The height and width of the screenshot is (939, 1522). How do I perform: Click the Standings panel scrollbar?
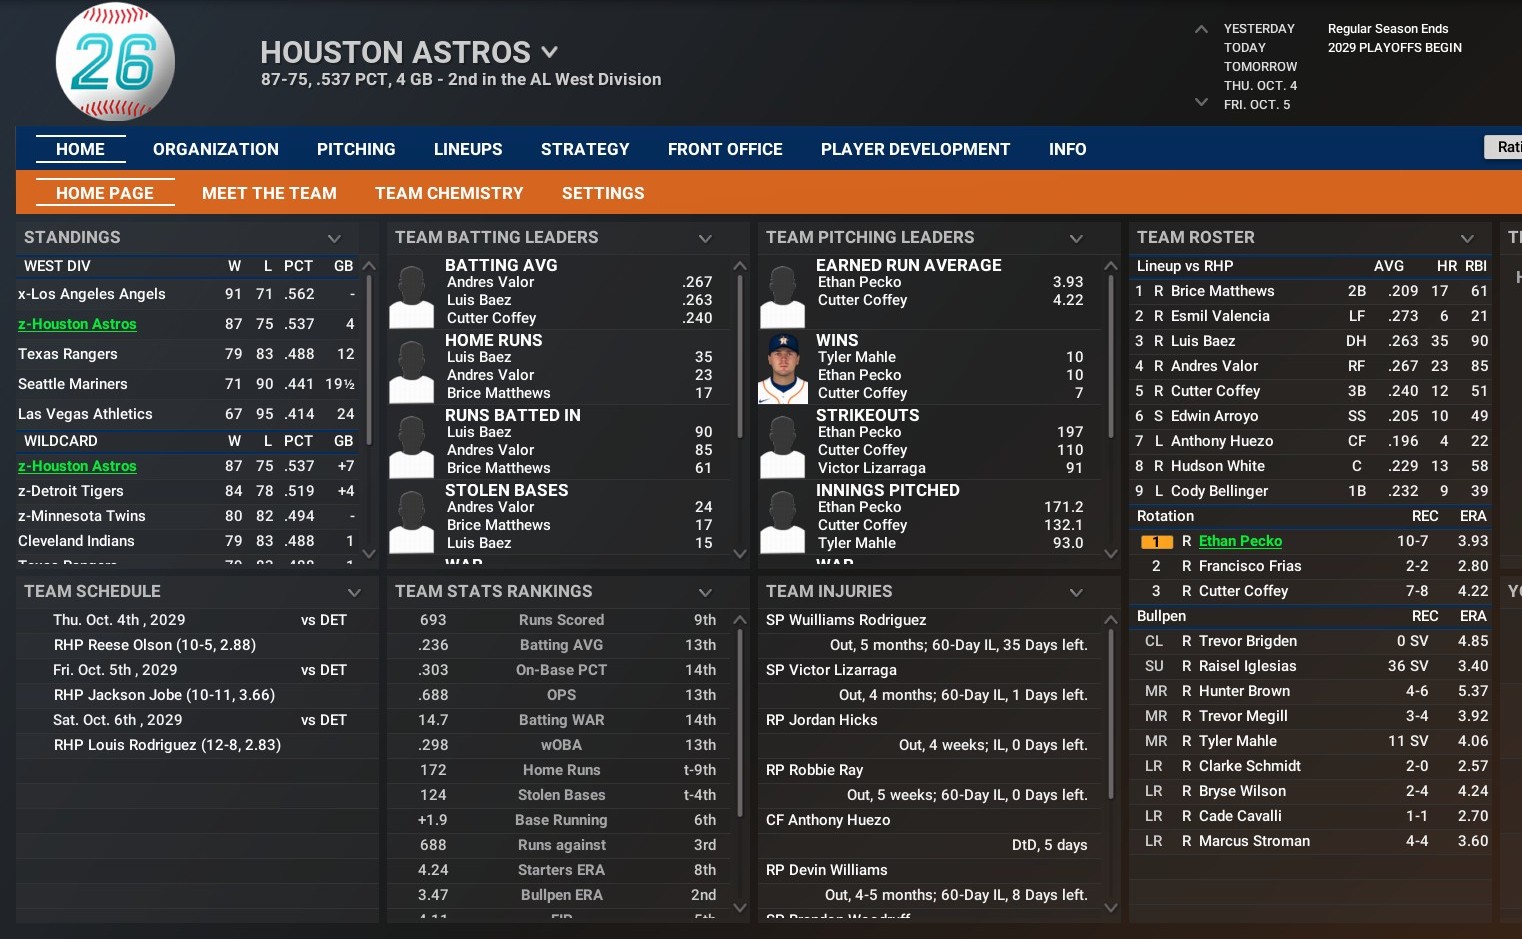coord(369,360)
